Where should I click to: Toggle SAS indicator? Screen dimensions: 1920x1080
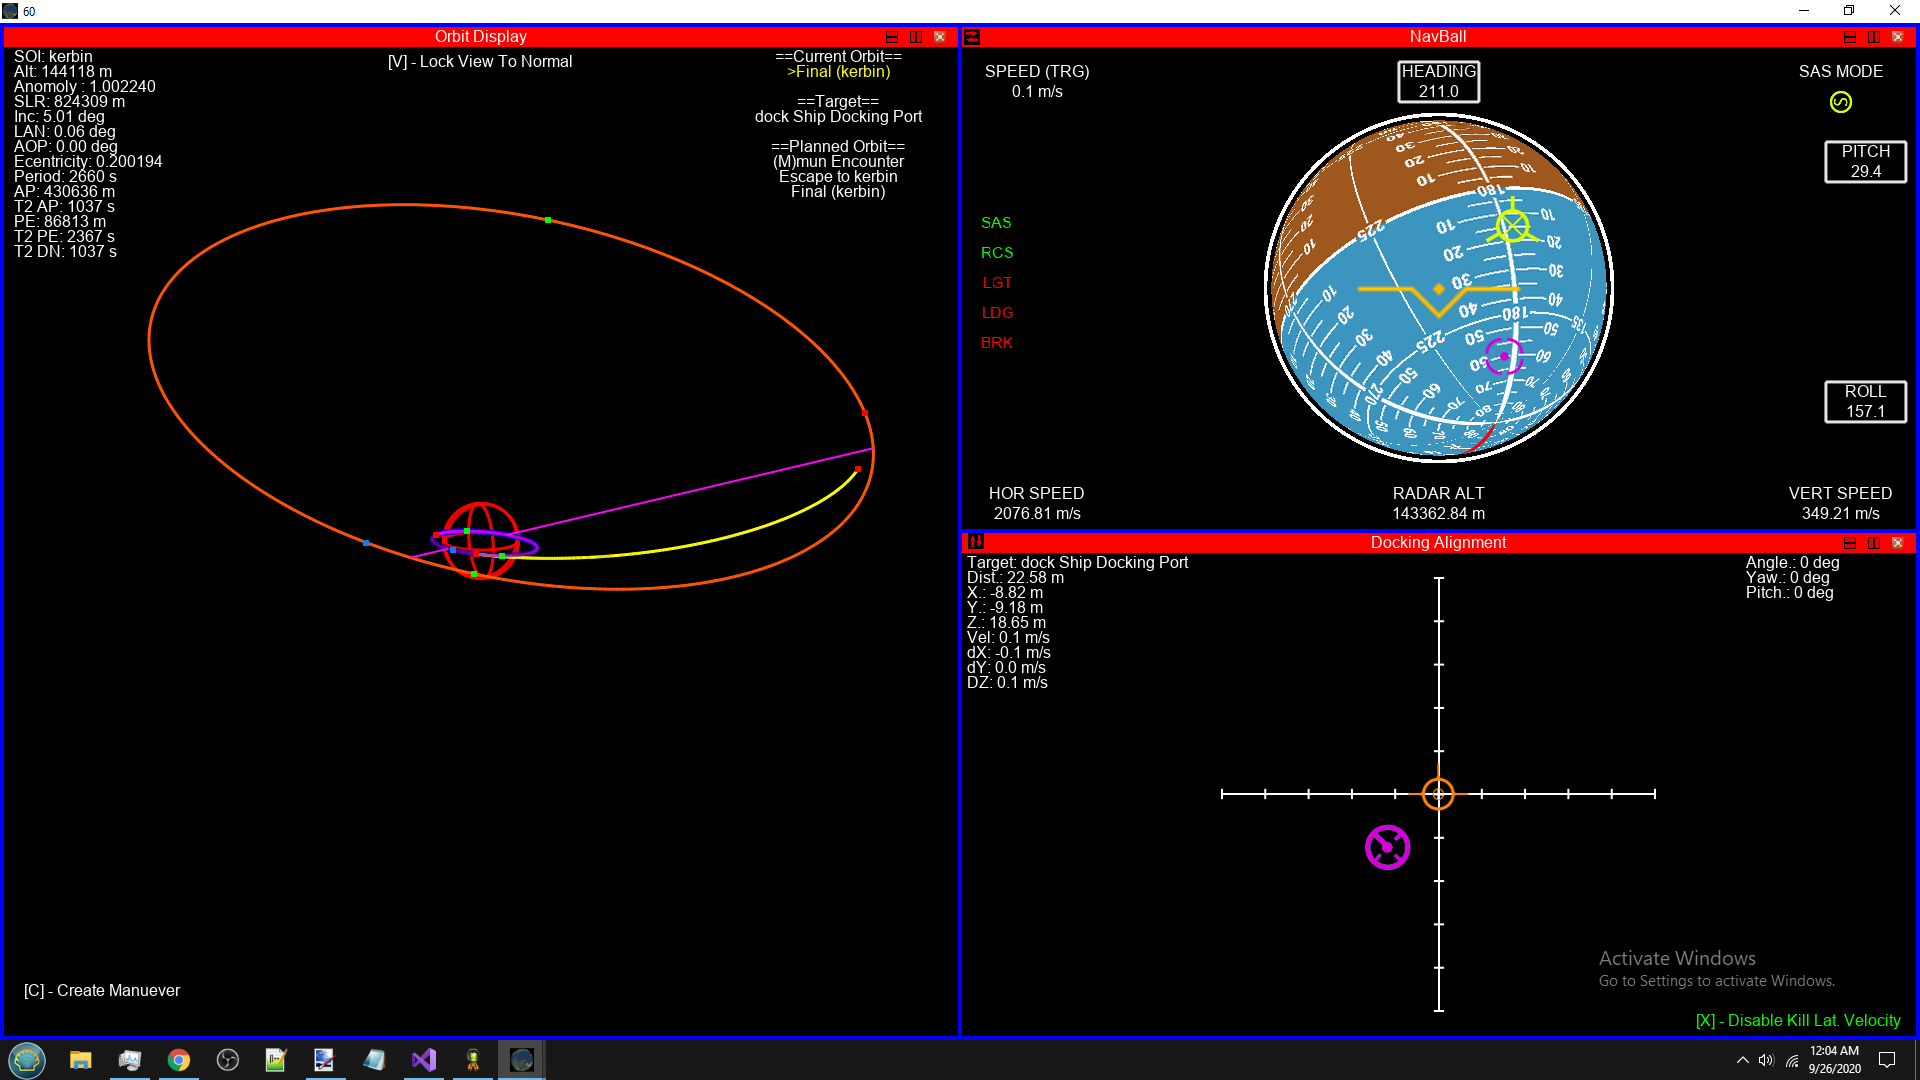coord(995,222)
